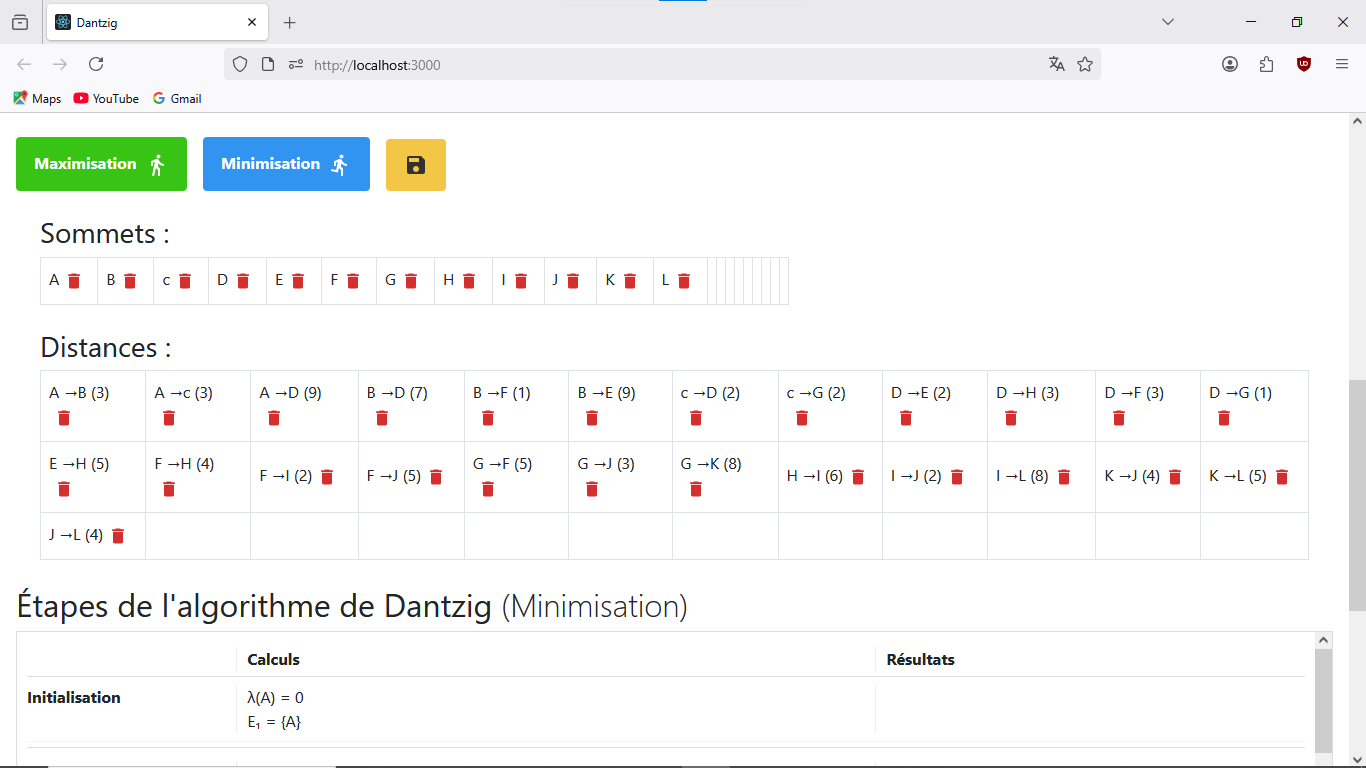The height and width of the screenshot is (768, 1366).
Task: Open the Extensions panel
Action: tap(1267, 65)
